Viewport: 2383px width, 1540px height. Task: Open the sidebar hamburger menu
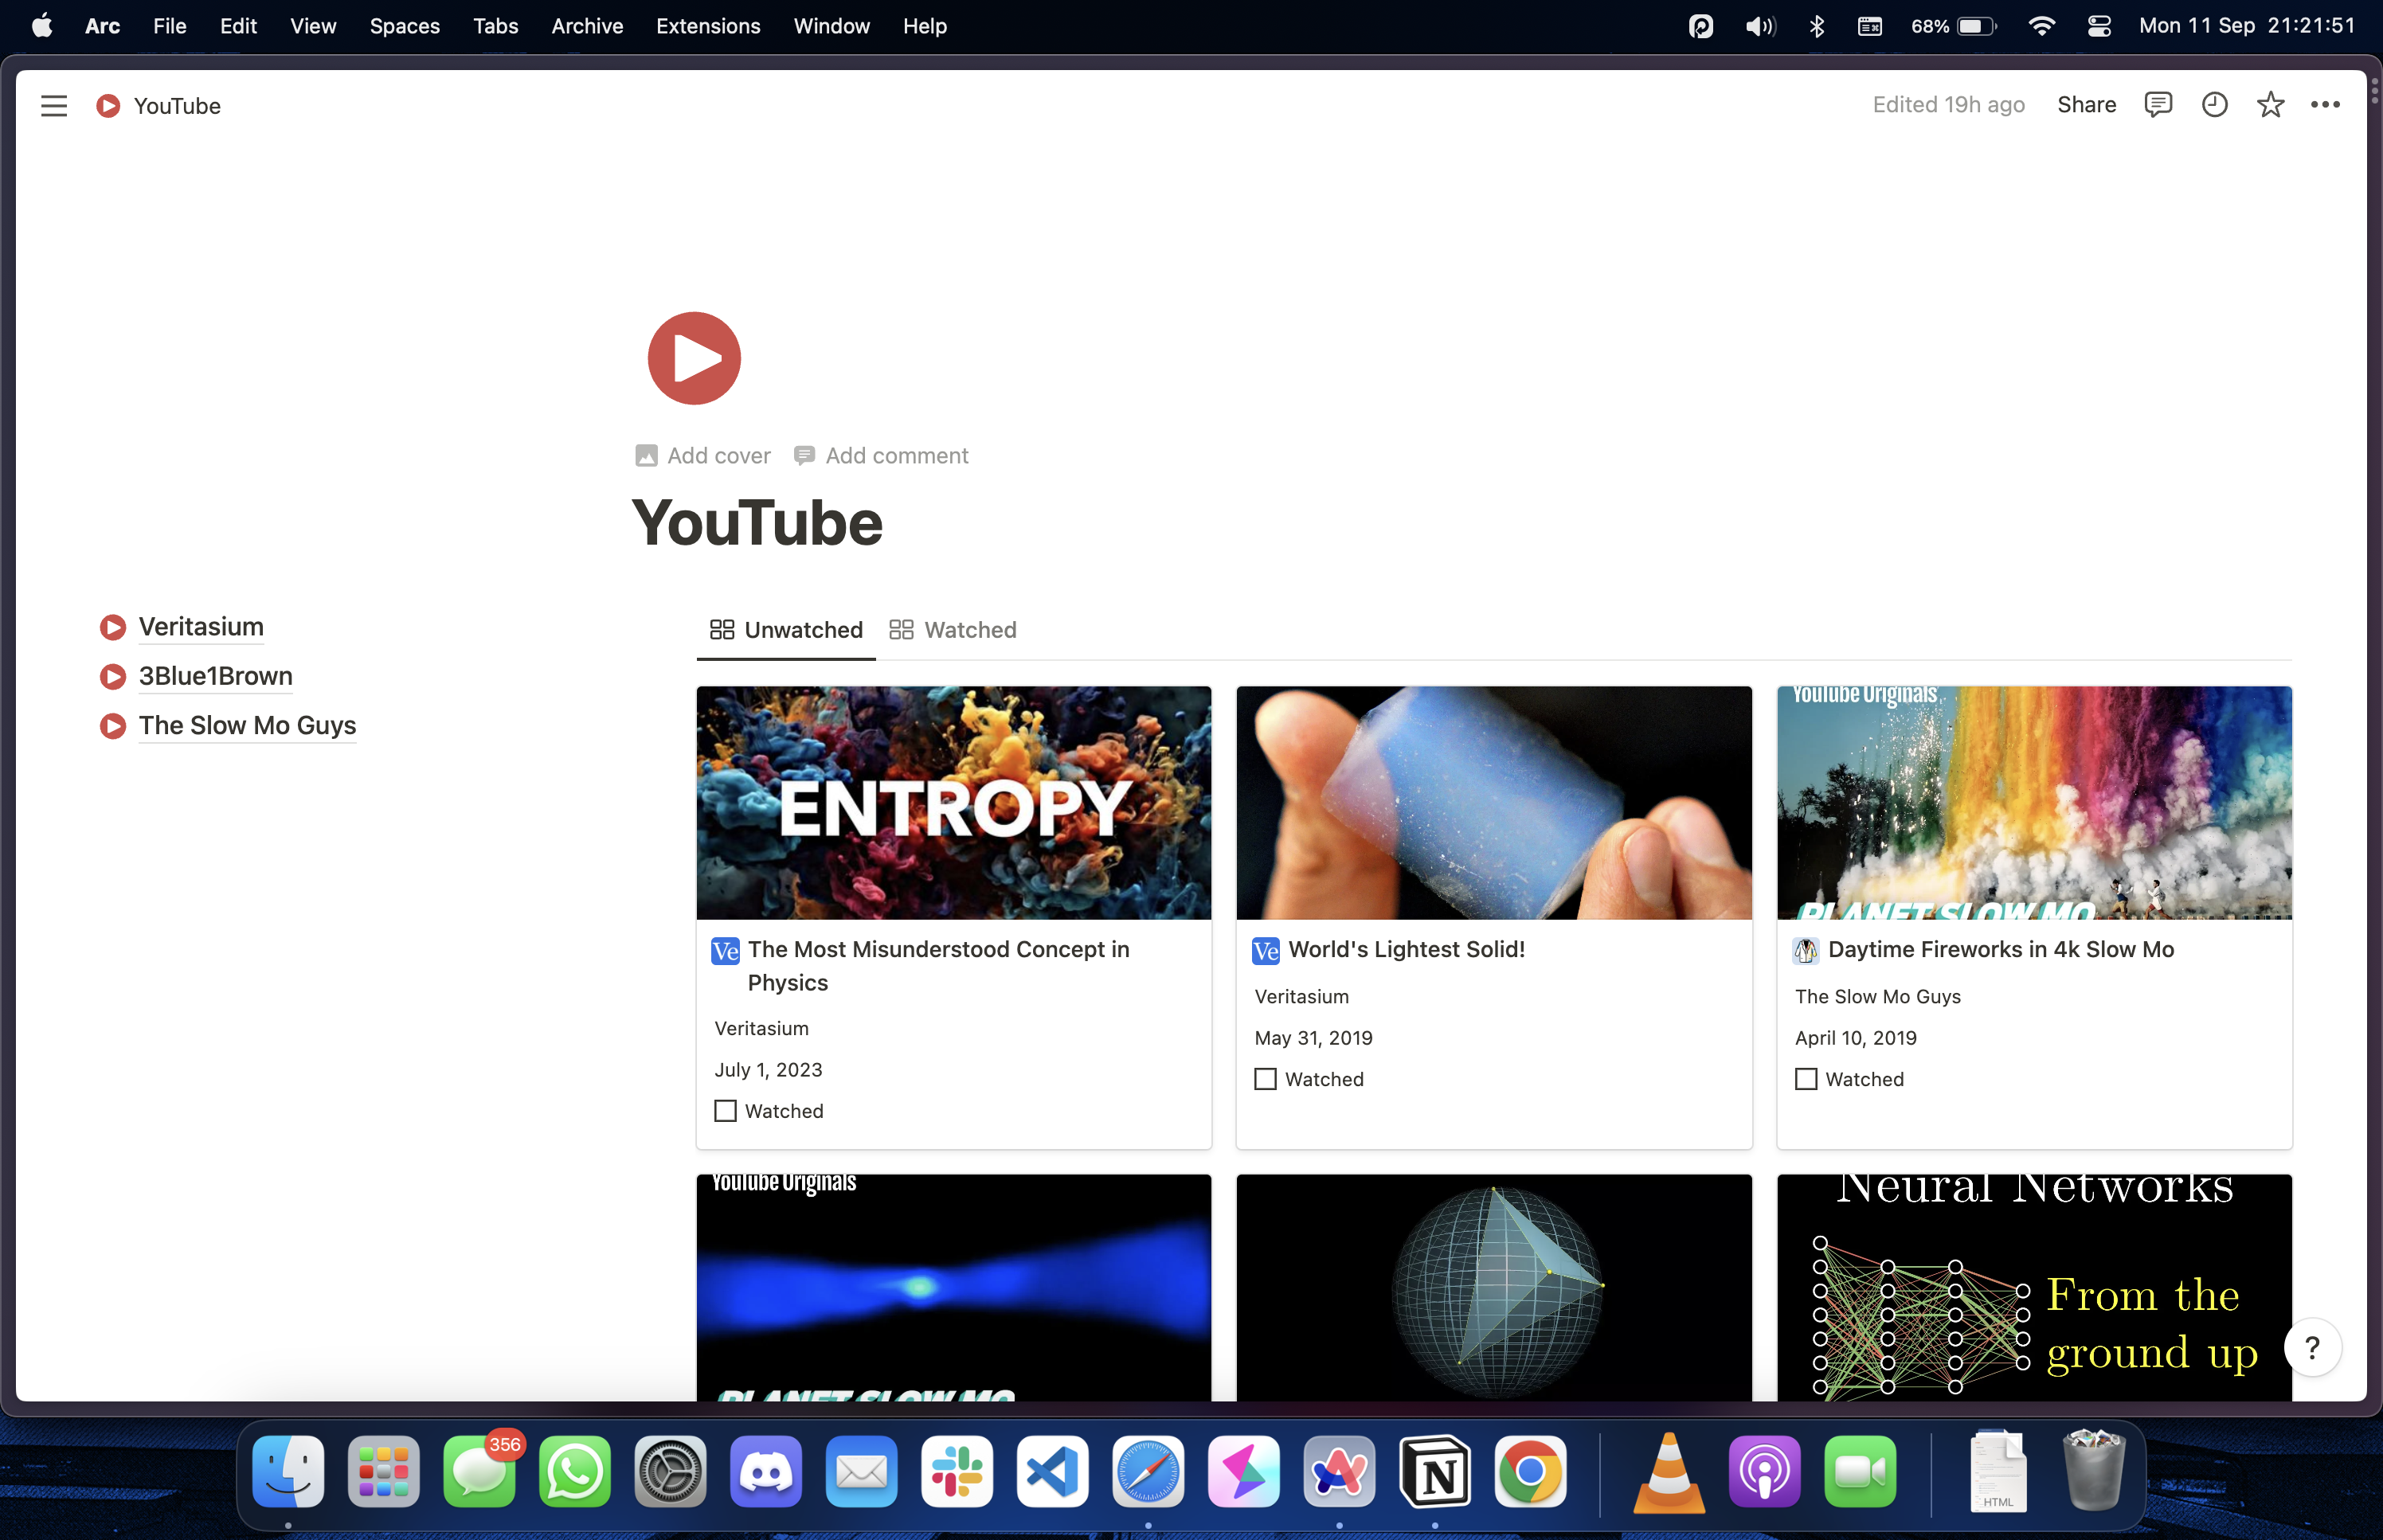(x=54, y=105)
